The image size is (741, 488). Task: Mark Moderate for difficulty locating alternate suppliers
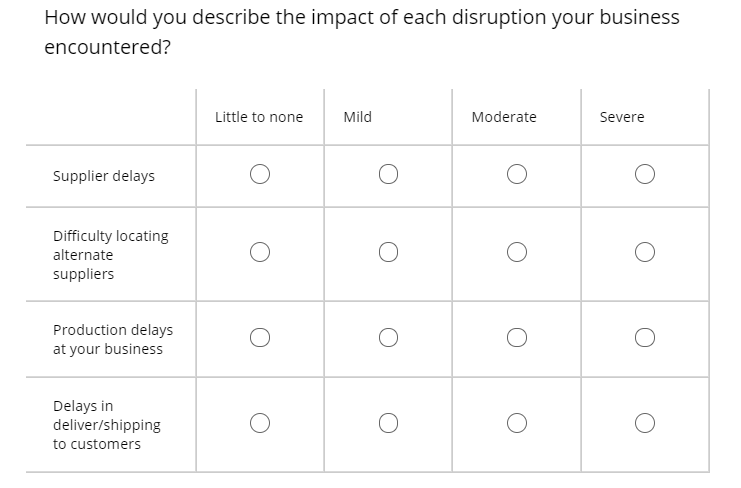(x=517, y=252)
